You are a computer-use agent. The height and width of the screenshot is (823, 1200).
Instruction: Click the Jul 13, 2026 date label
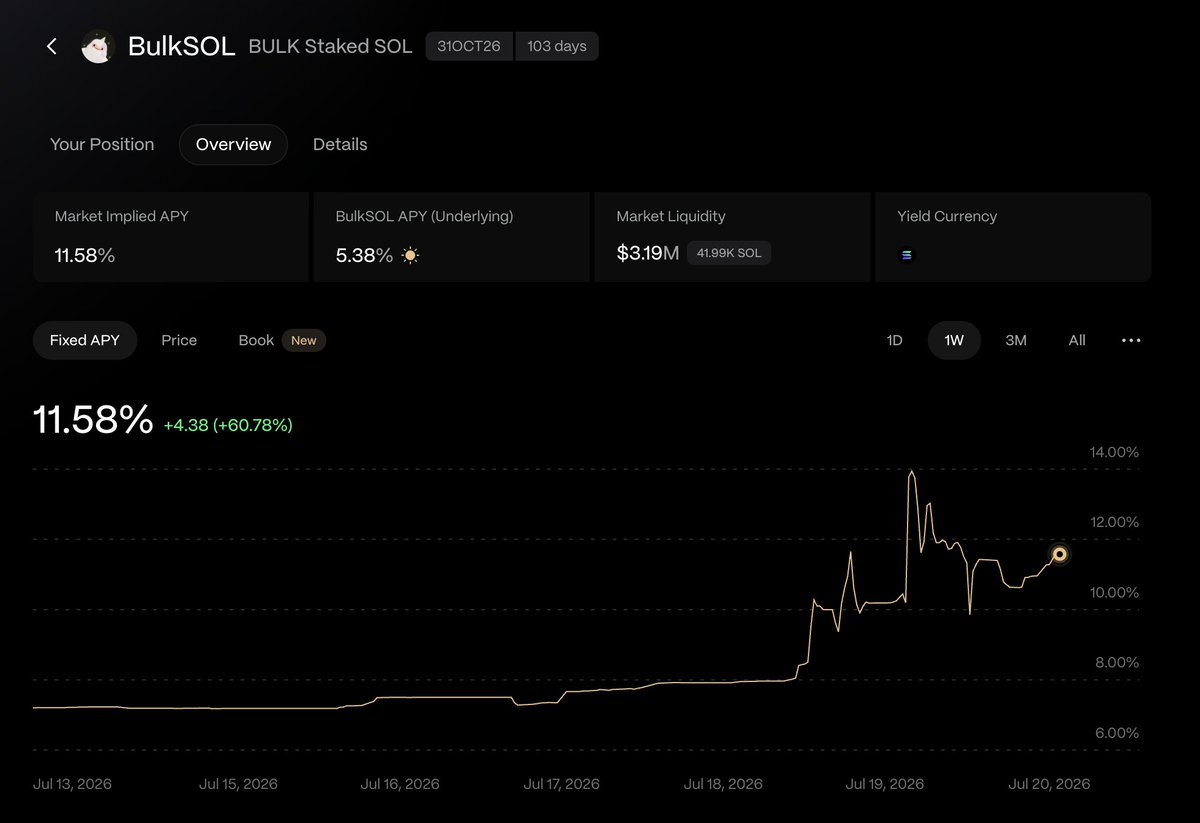pos(72,784)
